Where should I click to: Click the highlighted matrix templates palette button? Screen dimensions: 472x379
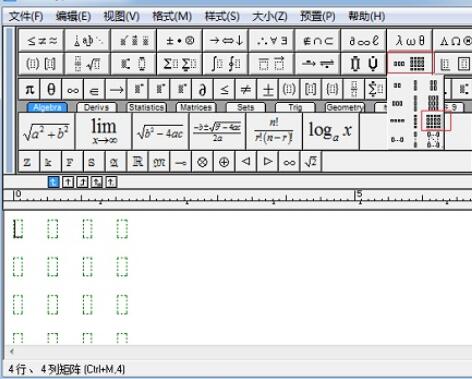pos(410,63)
